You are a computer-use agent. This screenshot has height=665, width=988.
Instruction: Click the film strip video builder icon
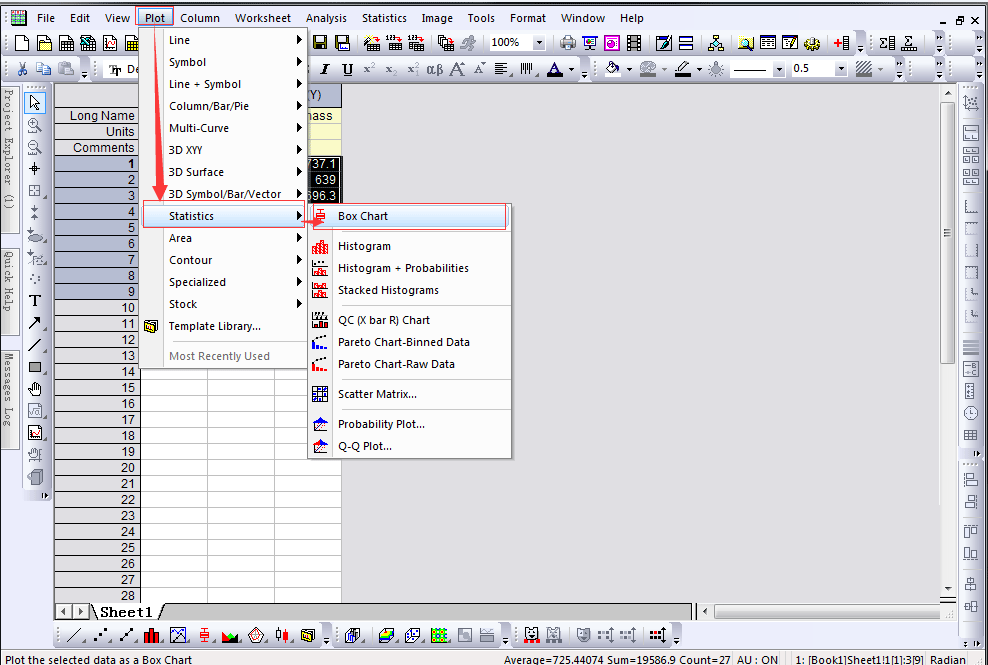click(x=634, y=43)
